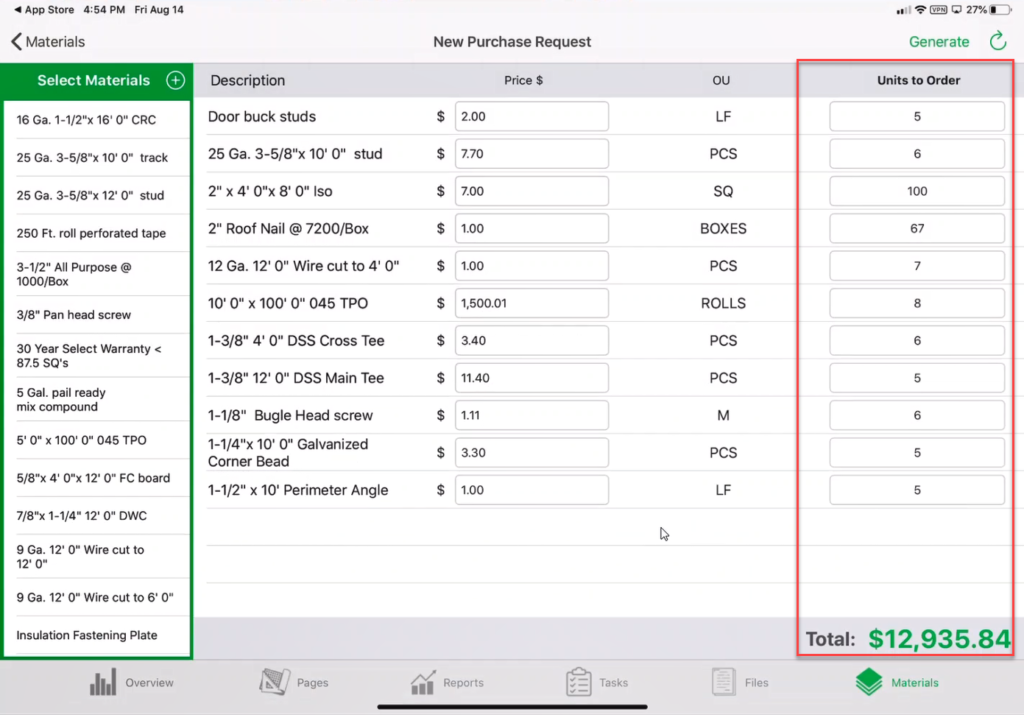1024x715 pixels.
Task: Edit the 1-1/8" Bugle Head screw price
Action: click(532, 415)
